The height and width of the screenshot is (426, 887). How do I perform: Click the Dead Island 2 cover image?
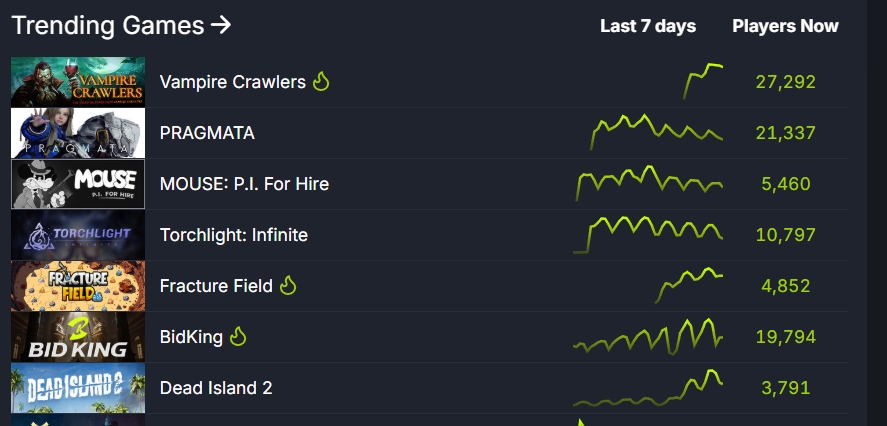pos(78,388)
